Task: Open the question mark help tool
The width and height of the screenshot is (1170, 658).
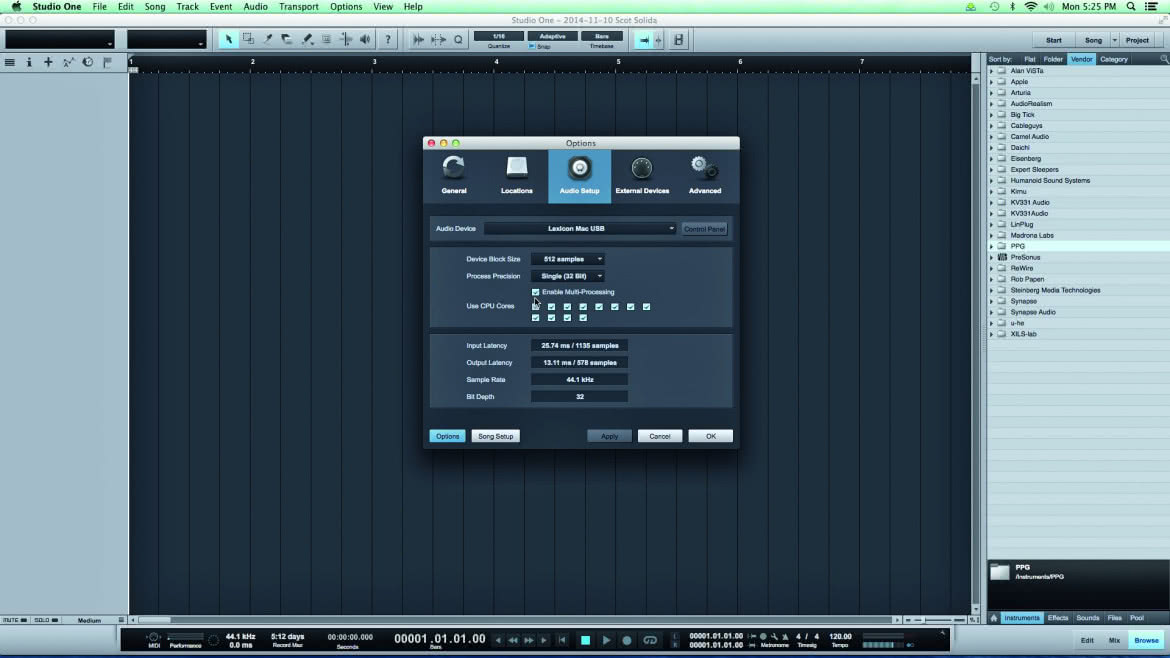Action: [388, 40]
